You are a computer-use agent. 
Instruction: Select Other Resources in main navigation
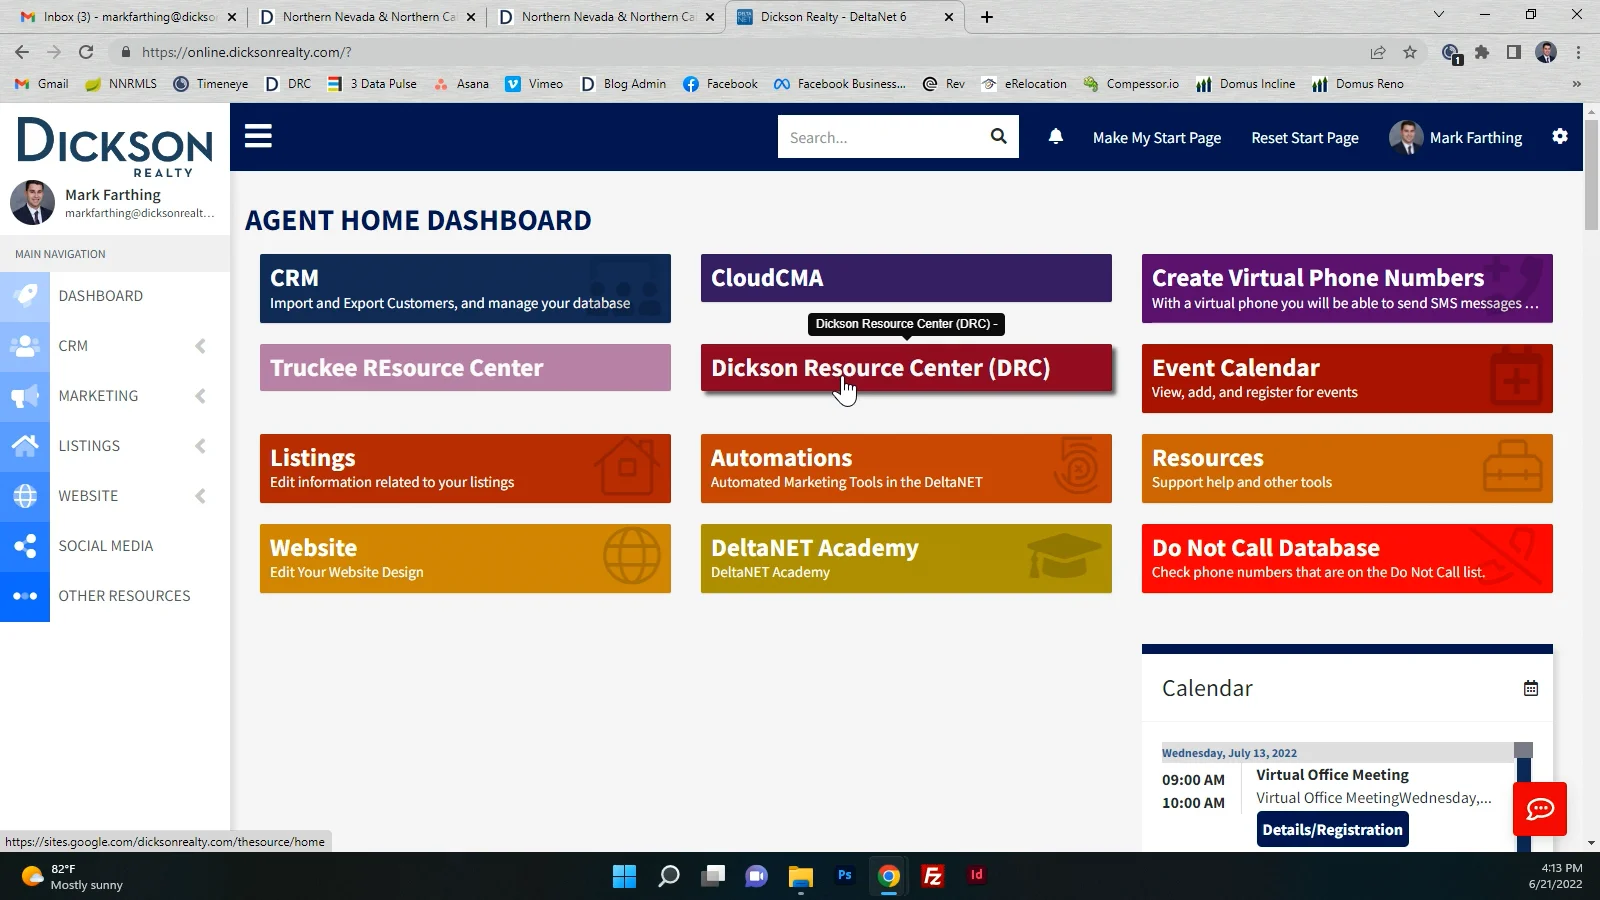coord(124,596)
